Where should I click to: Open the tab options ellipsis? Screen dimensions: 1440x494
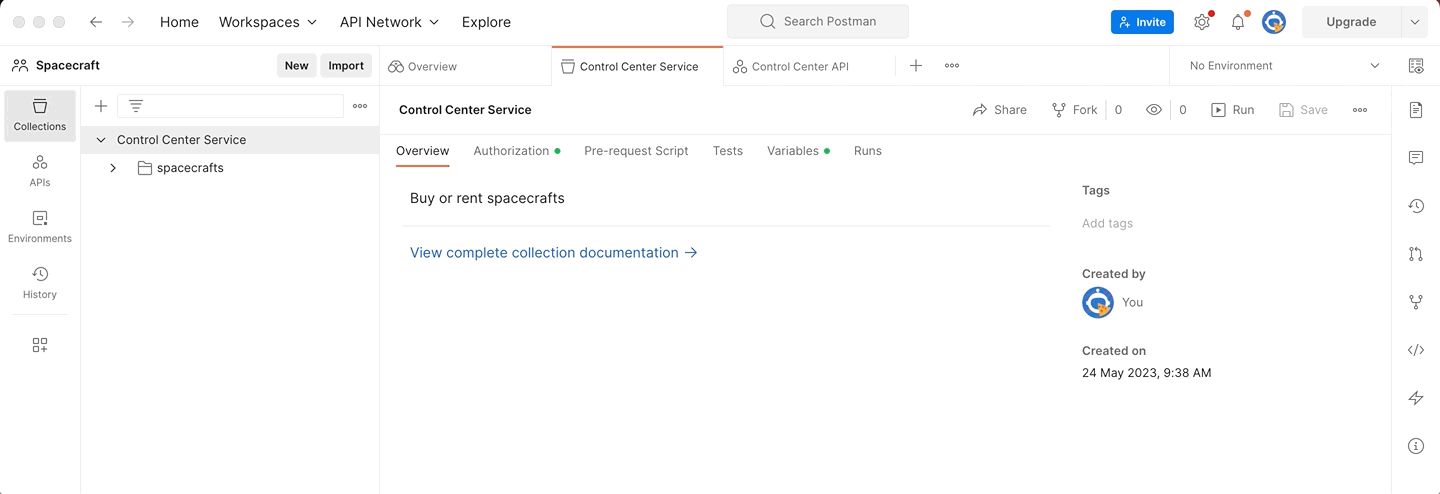click(952, 66)
